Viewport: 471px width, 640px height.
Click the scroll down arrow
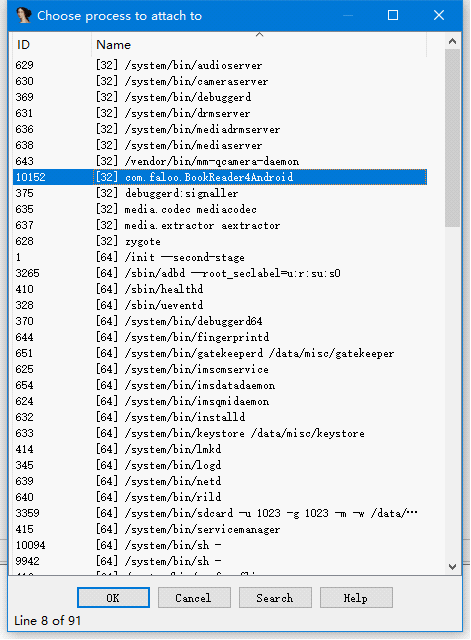click(x=452, y=567)
